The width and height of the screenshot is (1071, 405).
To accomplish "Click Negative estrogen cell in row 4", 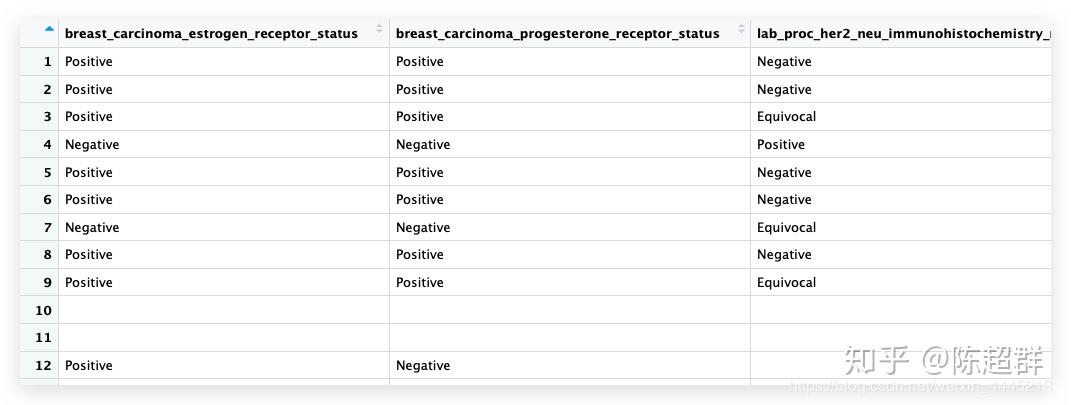I will [x=92, y=145].
